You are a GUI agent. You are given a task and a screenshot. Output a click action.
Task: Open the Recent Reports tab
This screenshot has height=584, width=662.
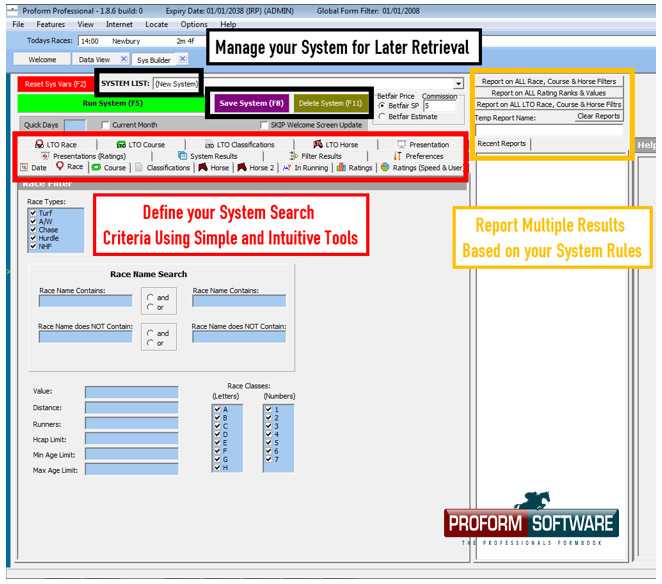502,144
